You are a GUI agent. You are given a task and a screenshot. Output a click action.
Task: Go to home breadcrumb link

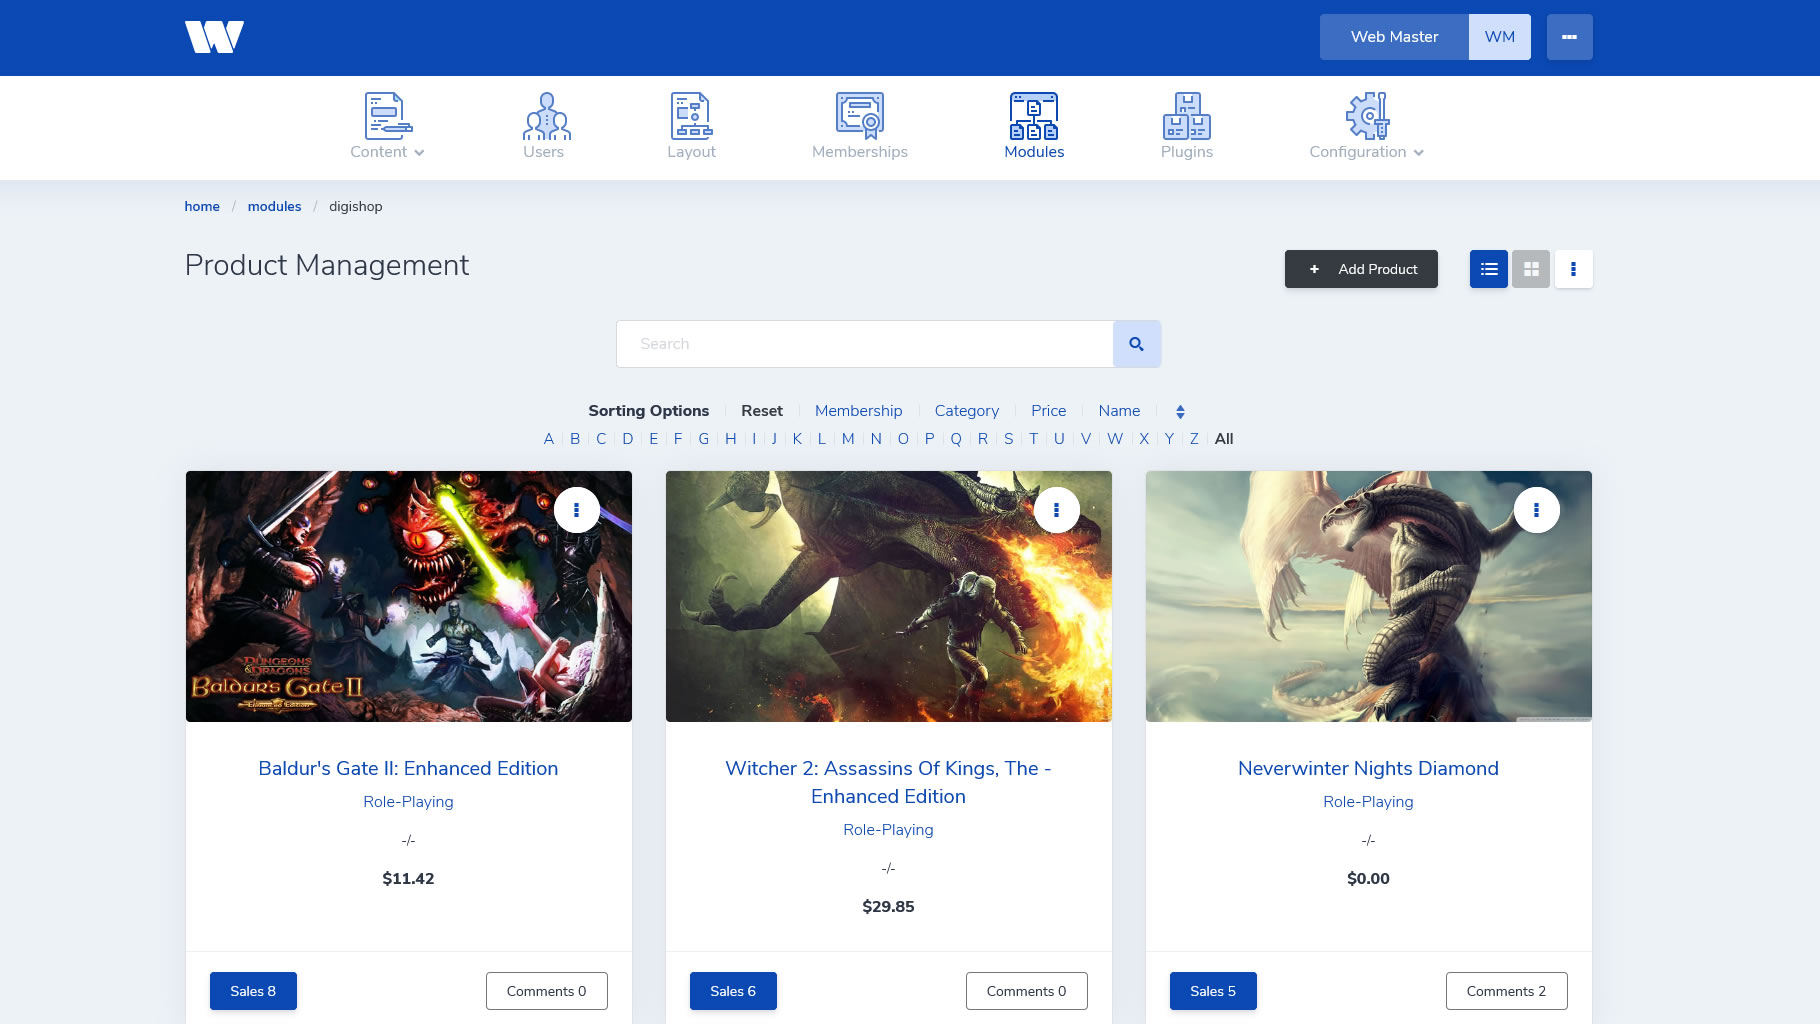tap(202, 207)
